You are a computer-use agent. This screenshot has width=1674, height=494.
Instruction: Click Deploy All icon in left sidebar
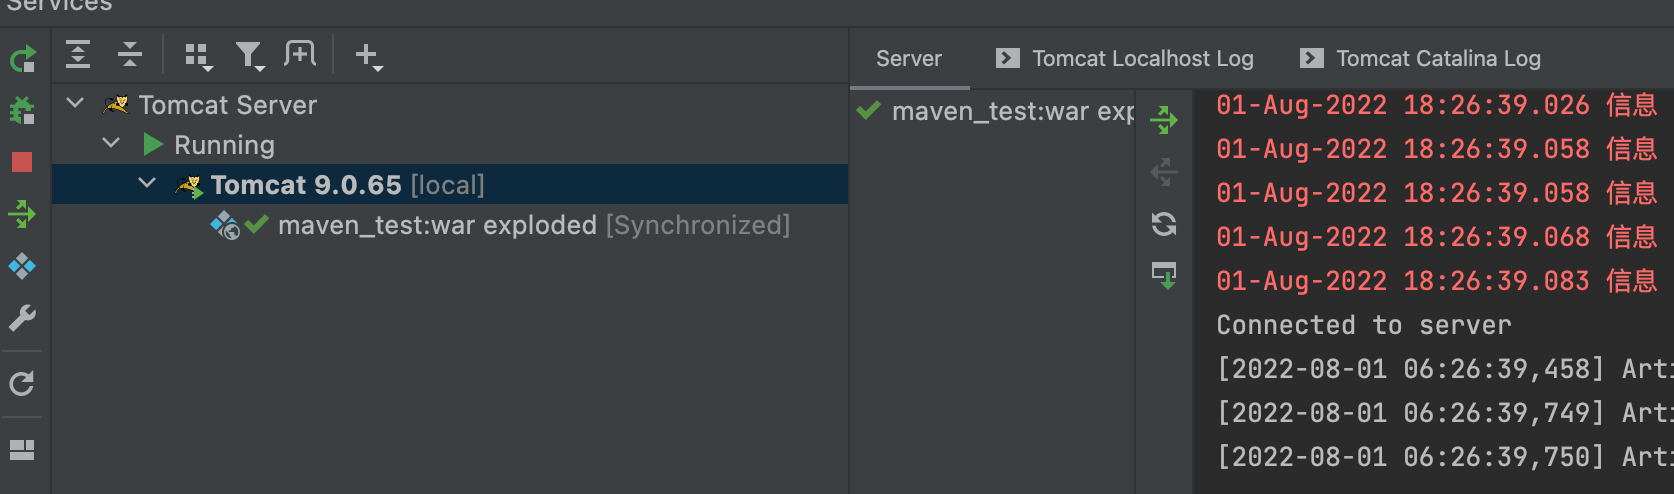22,213
